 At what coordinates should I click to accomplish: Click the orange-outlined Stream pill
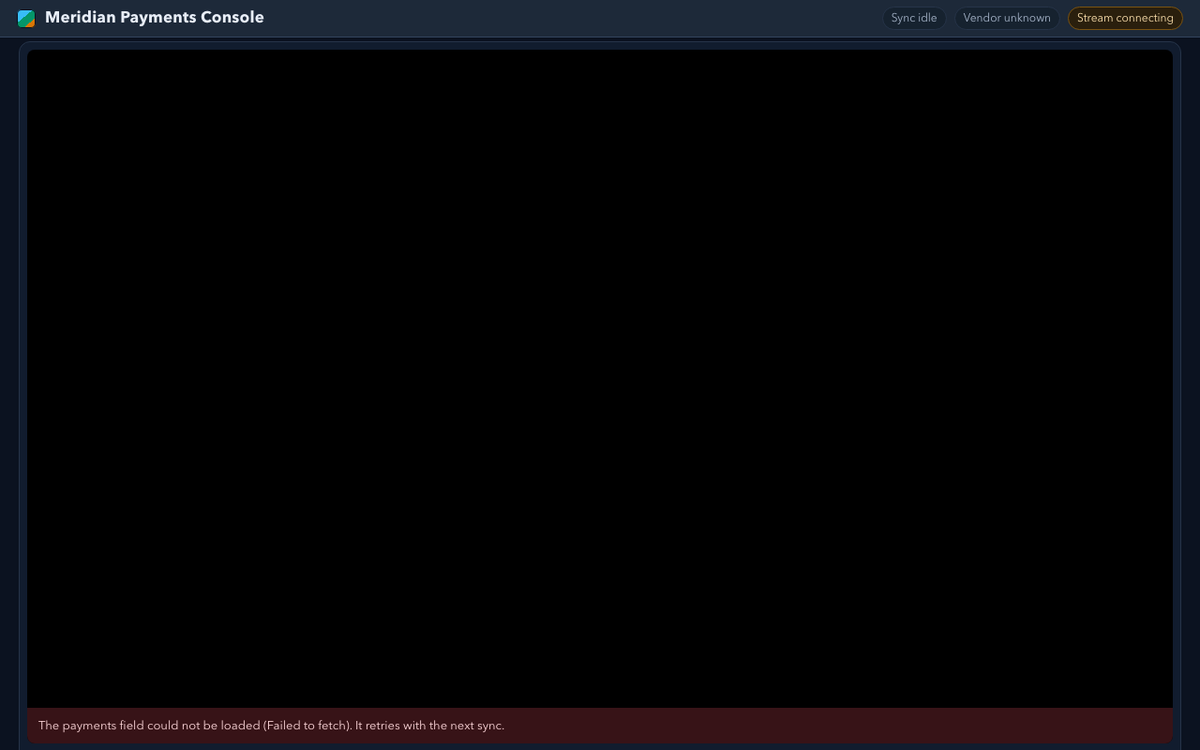click(x=1125, y=18)
